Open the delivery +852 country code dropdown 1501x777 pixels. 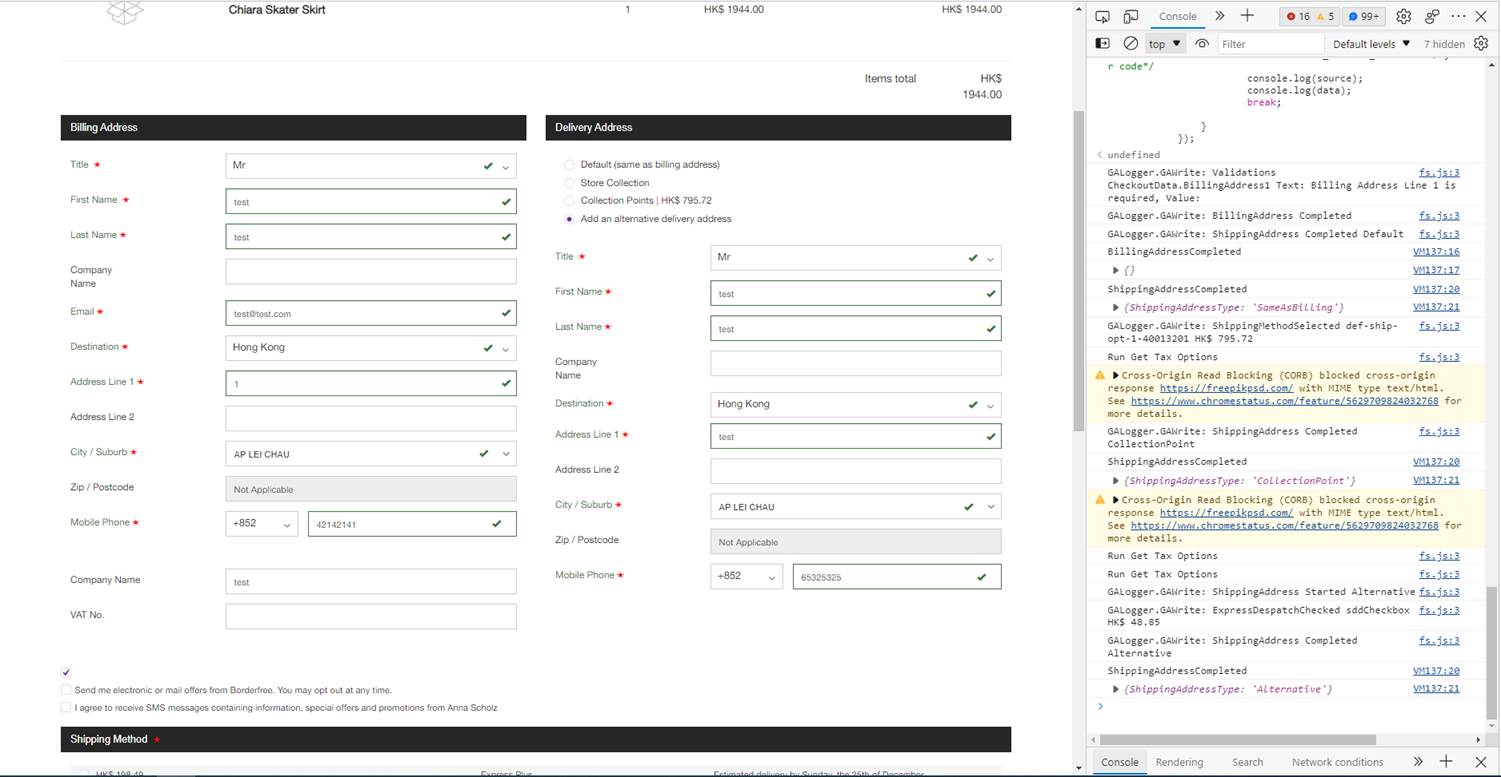(747, 577)
